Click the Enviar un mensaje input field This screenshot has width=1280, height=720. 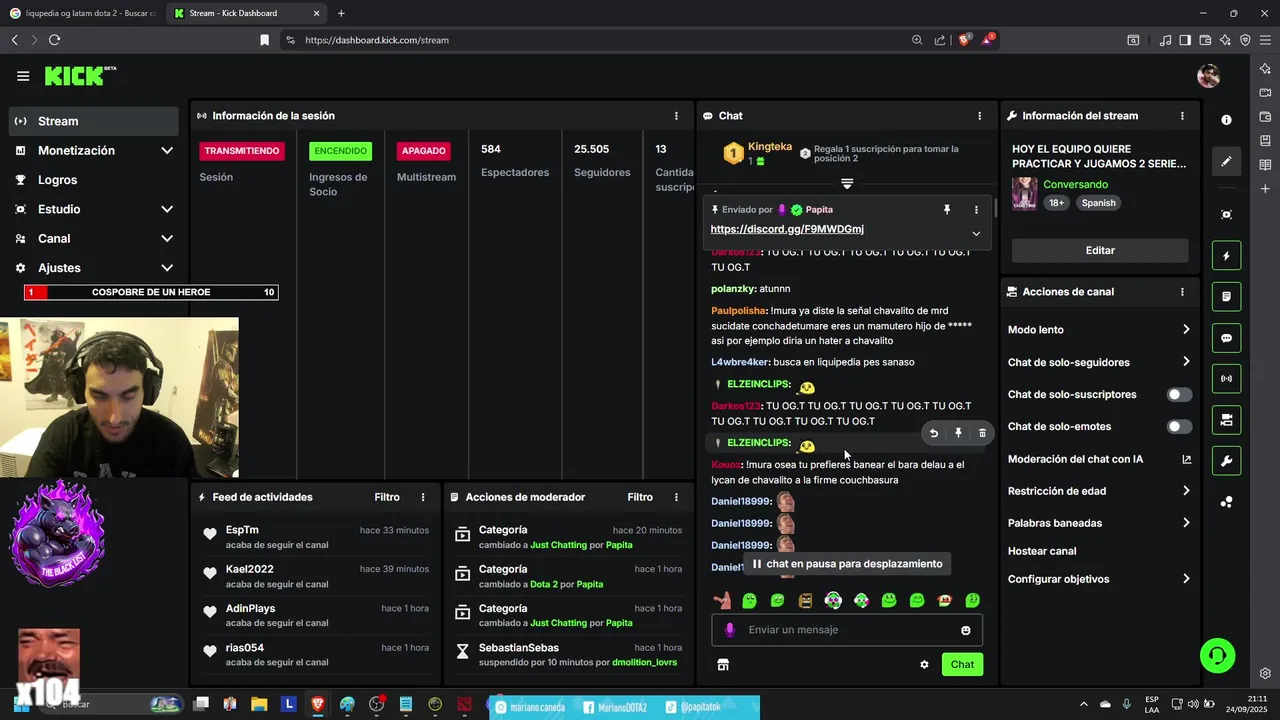847,630
